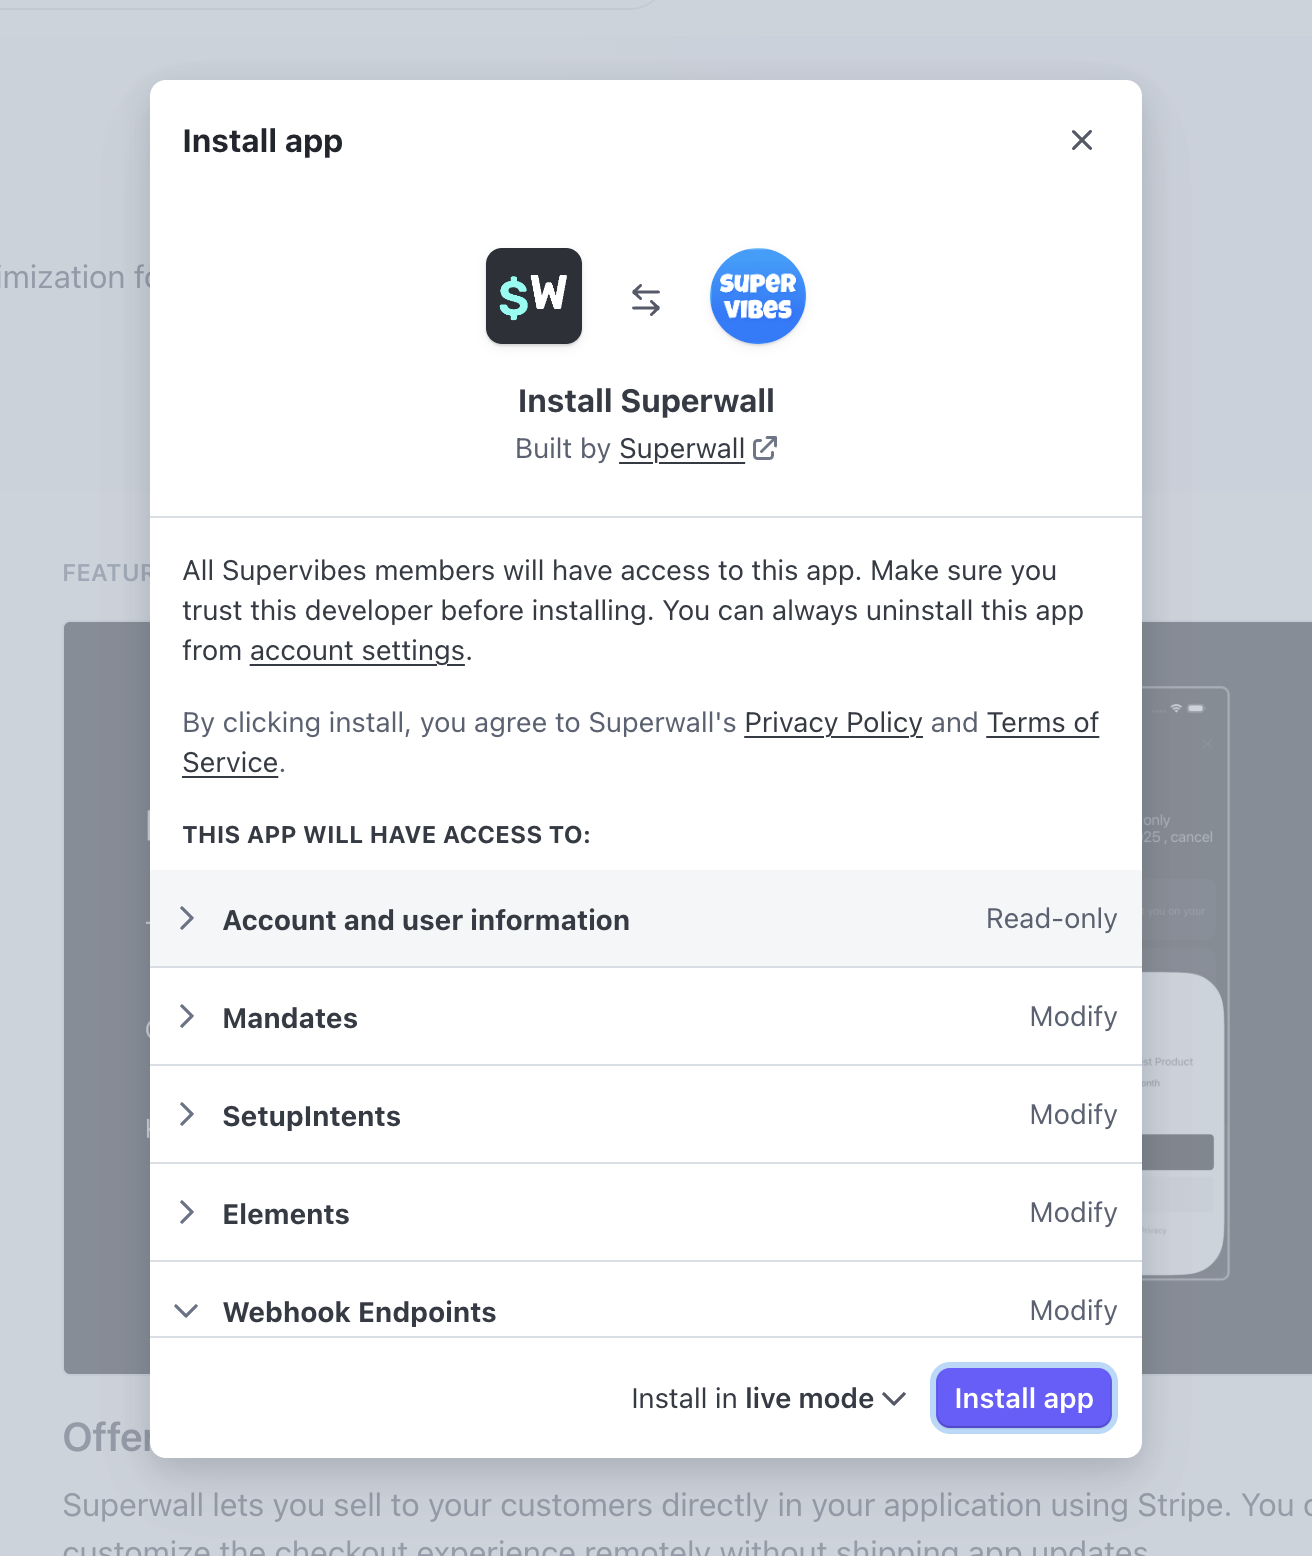This screenshot has width=1312, height=1556.
Task: Open the account settings link
Action: point(357,651)
